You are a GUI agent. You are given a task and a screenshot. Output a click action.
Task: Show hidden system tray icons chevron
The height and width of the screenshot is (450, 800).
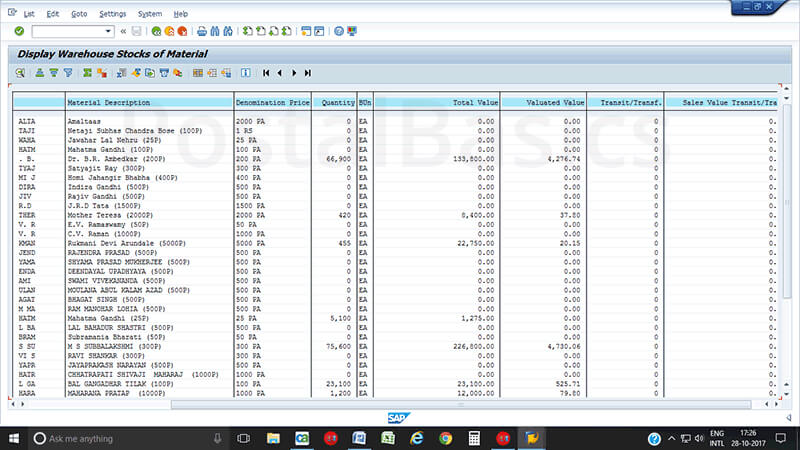pyautogui.click(x=672, y=438)
